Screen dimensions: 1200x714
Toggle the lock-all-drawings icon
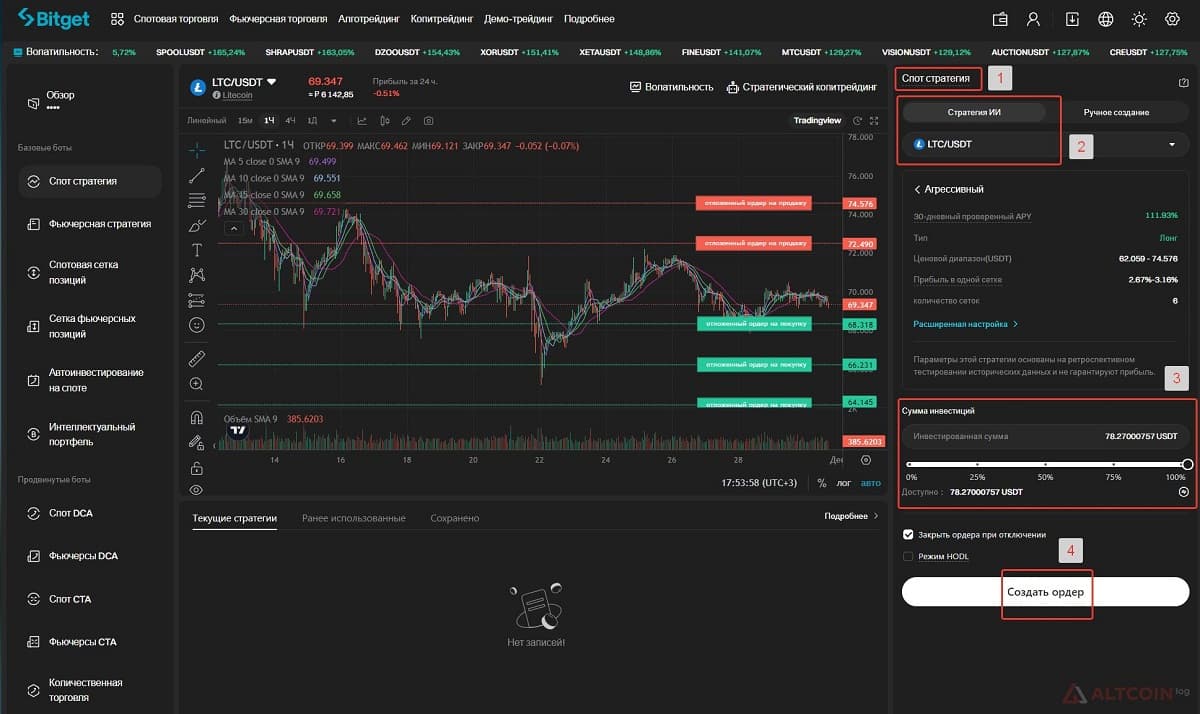[x=196, y=467]
